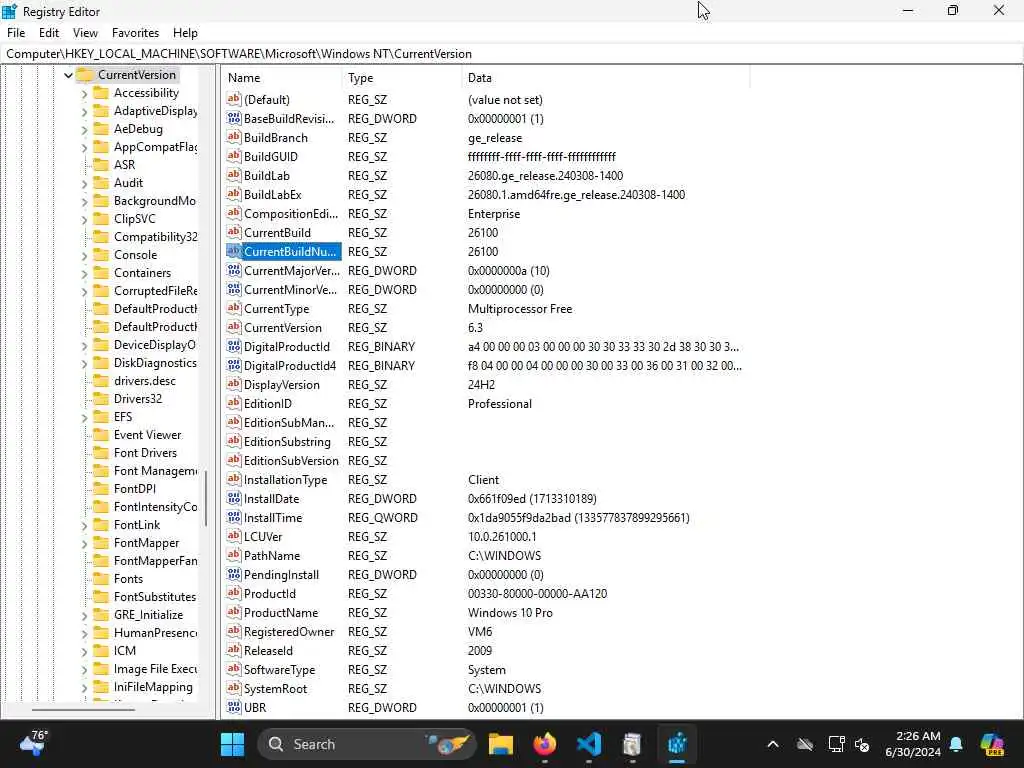Select the Font Drivers key
This screenshot has height=768, width=1024.
pyautogui.click(x=145, y=453)
